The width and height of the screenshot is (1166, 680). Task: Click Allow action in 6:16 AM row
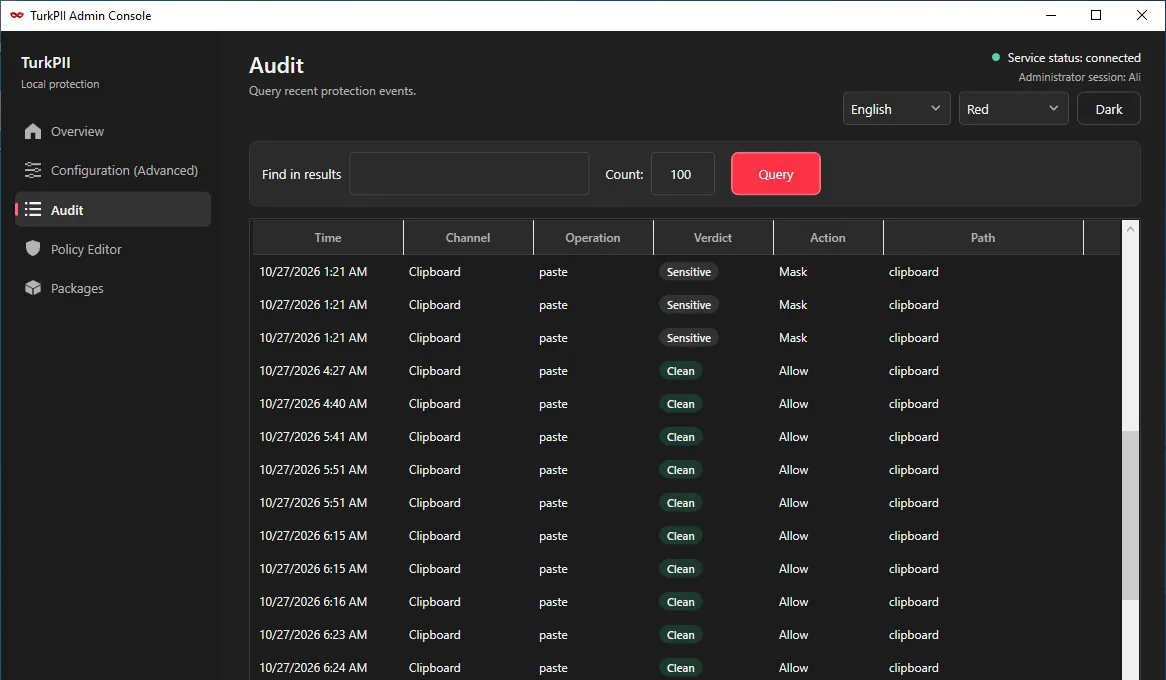[x=793, y=601]
